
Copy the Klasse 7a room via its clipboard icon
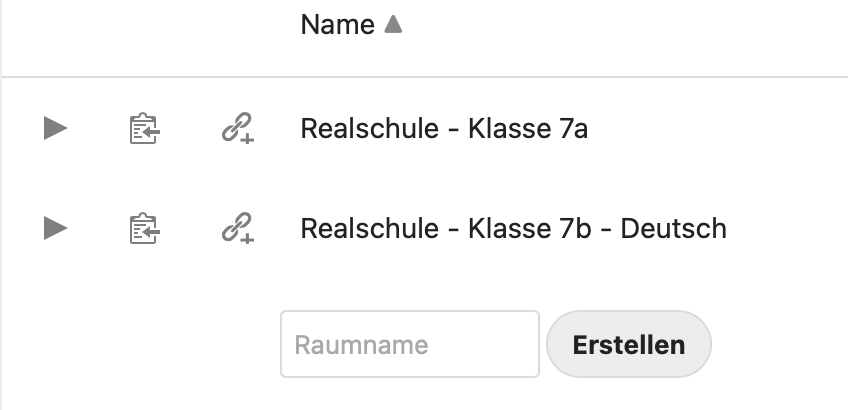(x=145, y=128)
